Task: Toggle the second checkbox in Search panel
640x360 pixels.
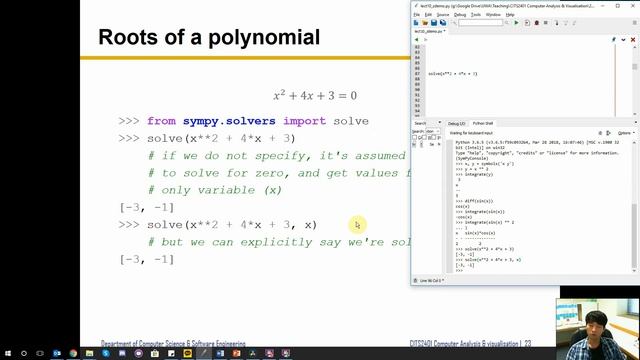Action: [x=424, y=137]
